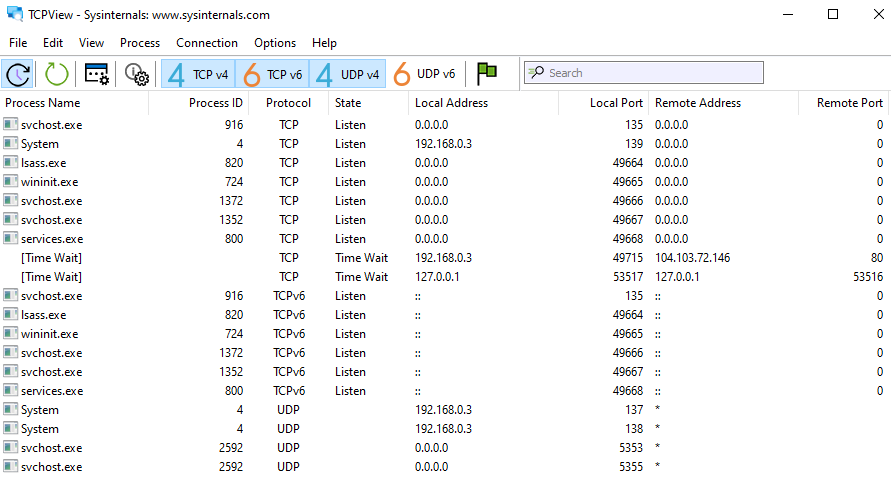891x477 pixels.
Task: Sort by State column header
Action: click(368, 103)
